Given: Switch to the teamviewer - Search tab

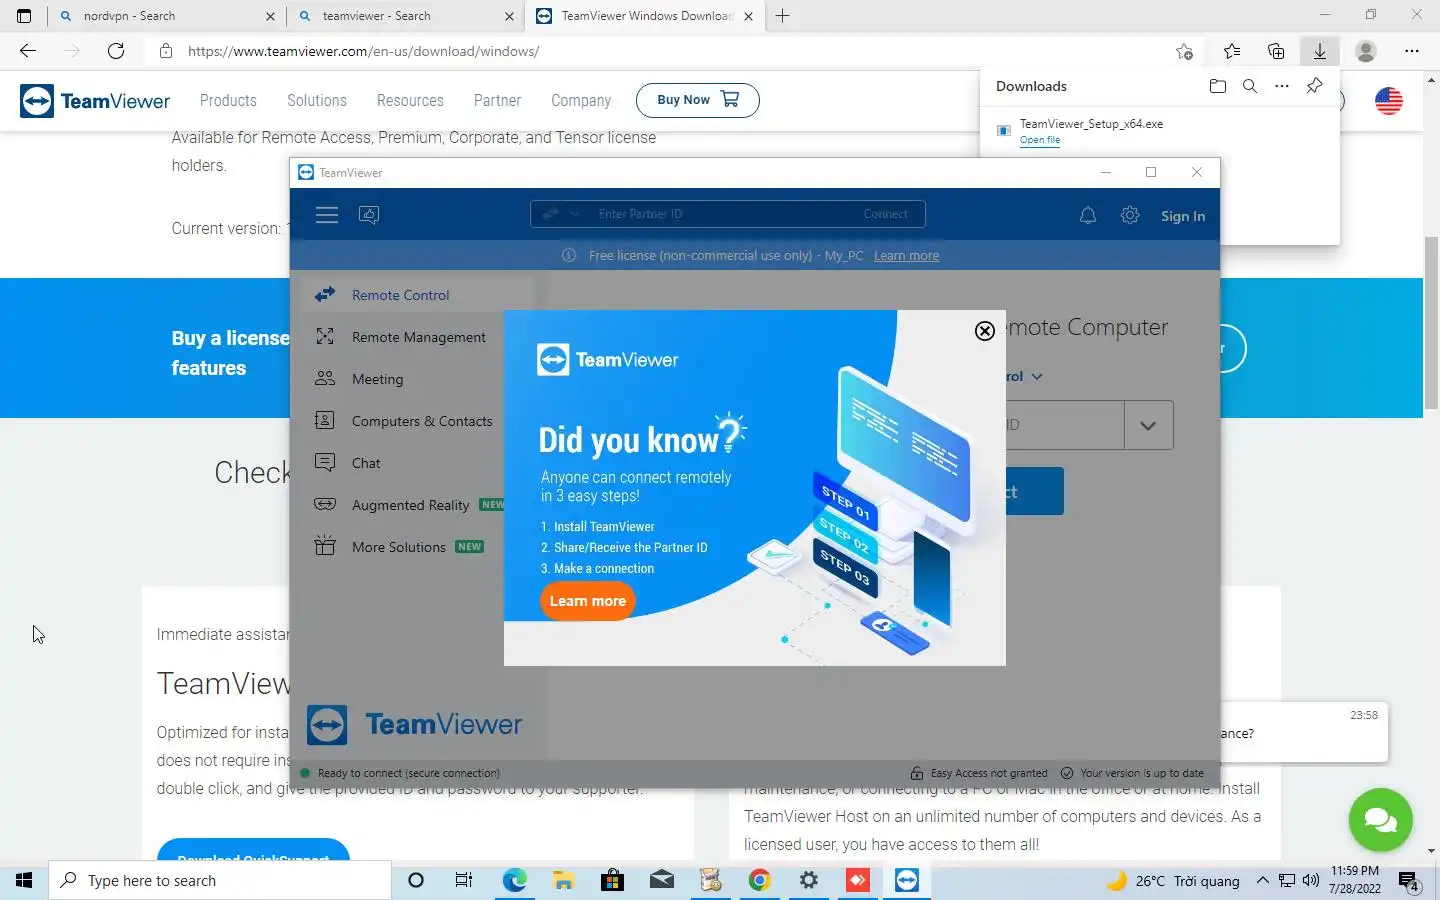Looking at the screenshot, I should [405, 16].
